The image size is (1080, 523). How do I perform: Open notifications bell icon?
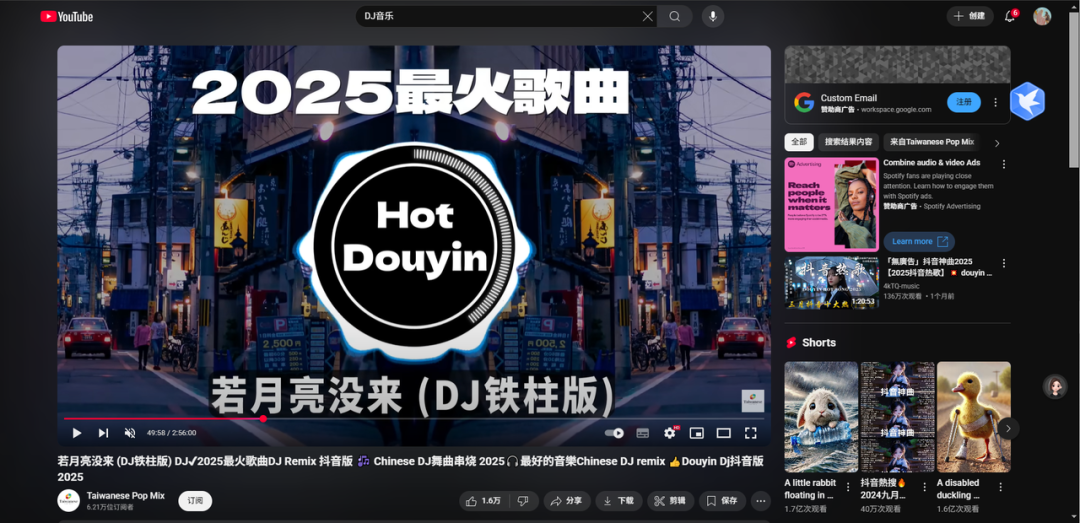pyautogui.click(x=1010, y=17)
